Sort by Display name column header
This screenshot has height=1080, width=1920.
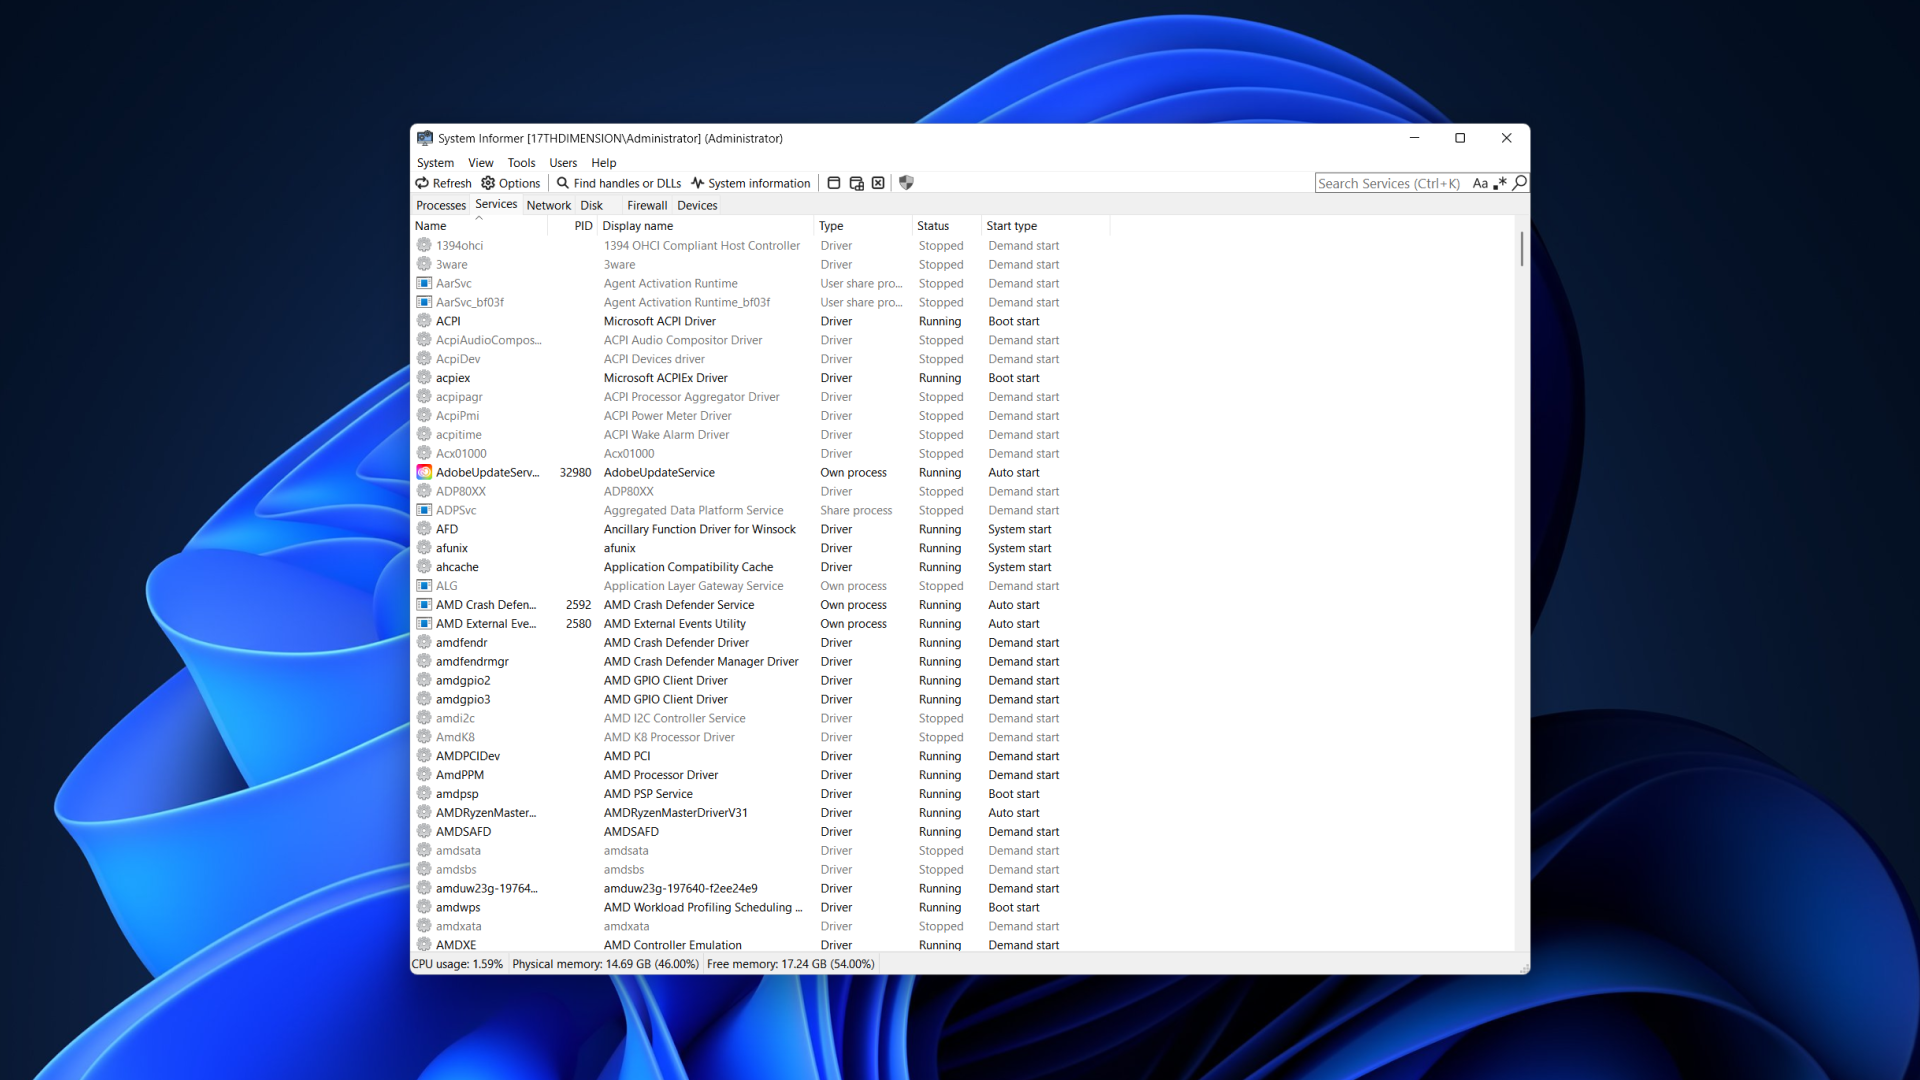[x=706, y=226]
